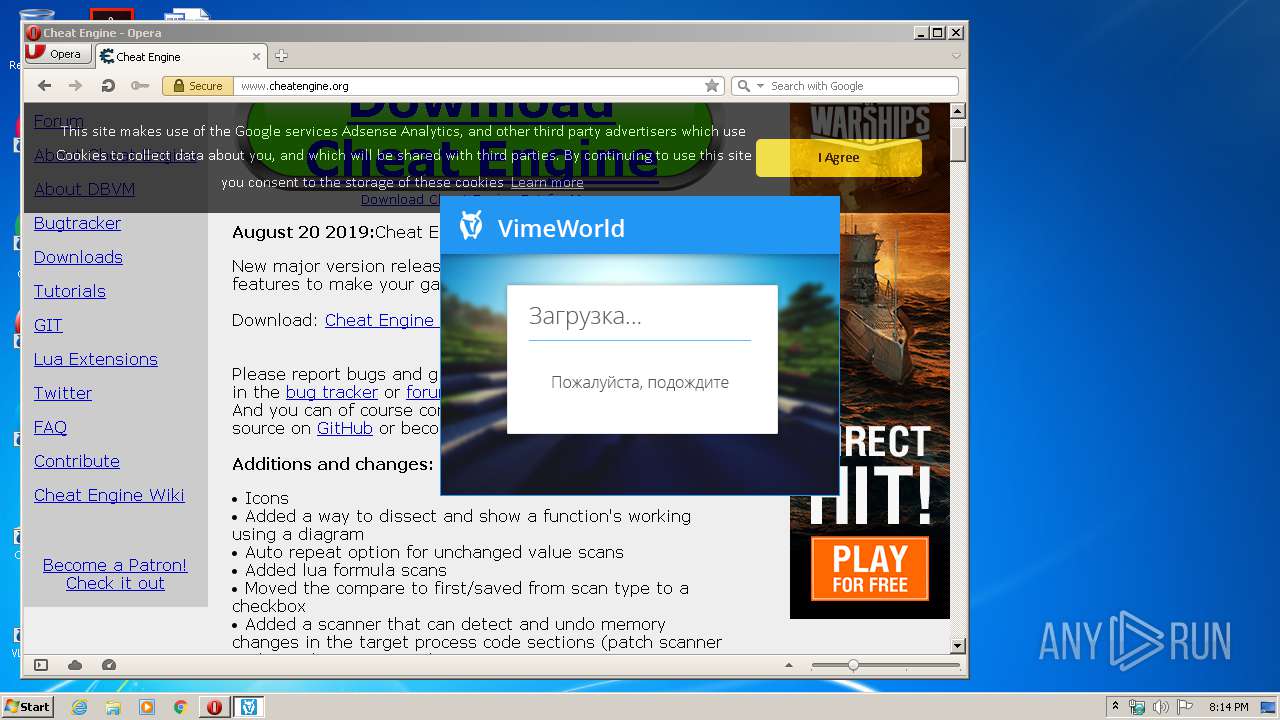Open the FAQ sidebar link
1280x720 pixels.
click(x=50, y=427)
